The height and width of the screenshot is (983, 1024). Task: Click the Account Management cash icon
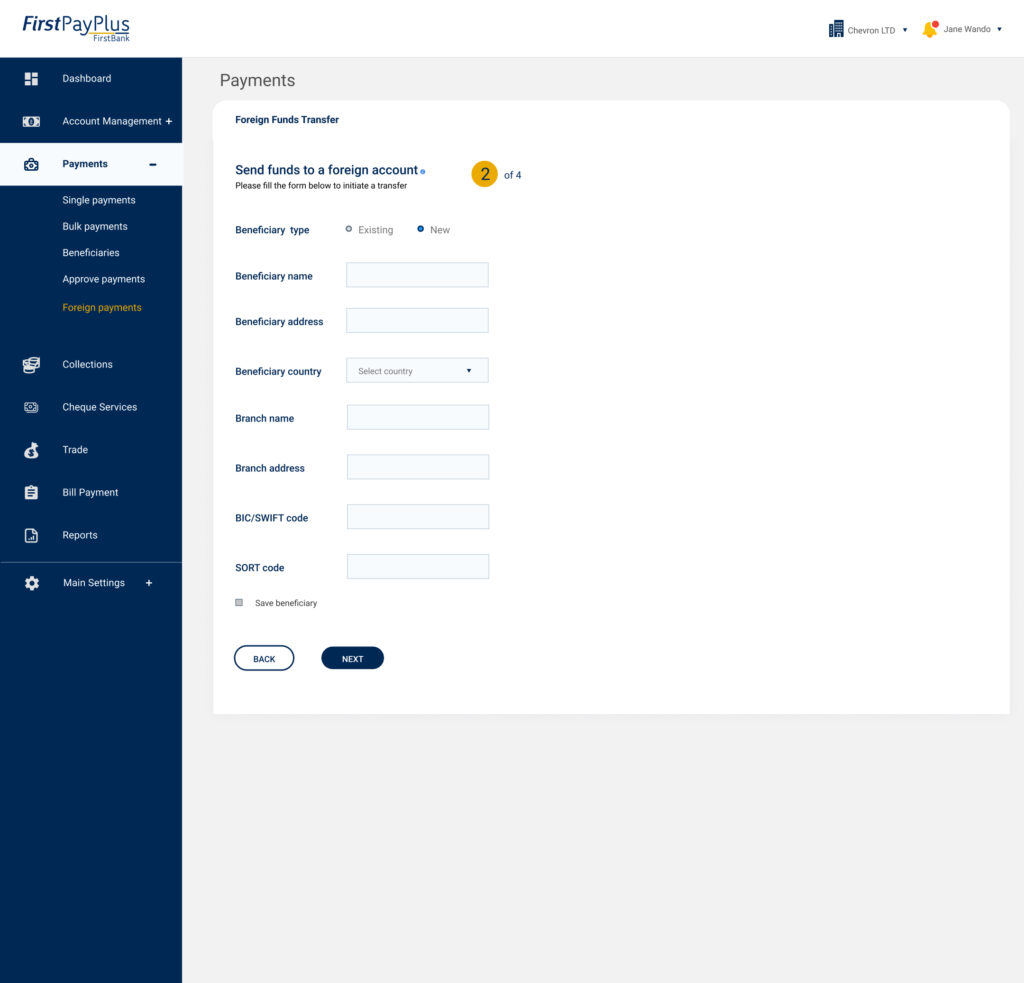[31, 122]
